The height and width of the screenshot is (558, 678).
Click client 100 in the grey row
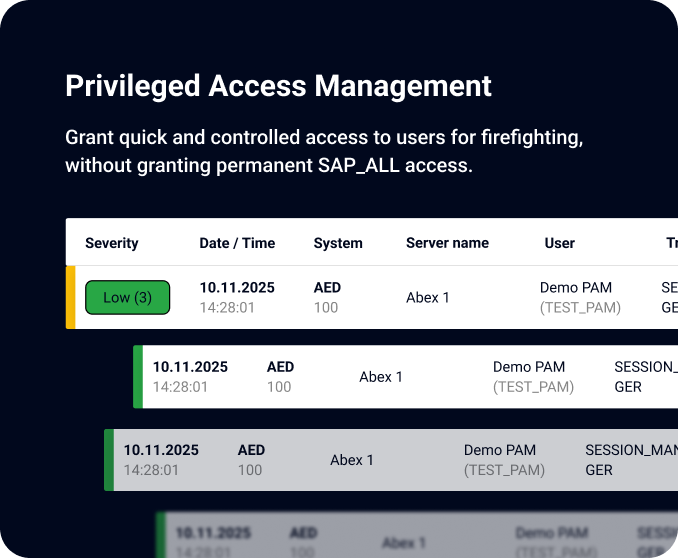pyautogui.click(x=250, y=470)
